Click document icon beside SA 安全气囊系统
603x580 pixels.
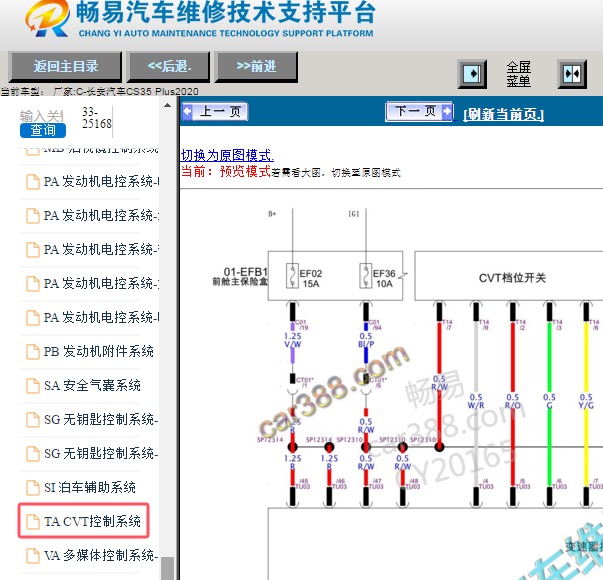33,386
